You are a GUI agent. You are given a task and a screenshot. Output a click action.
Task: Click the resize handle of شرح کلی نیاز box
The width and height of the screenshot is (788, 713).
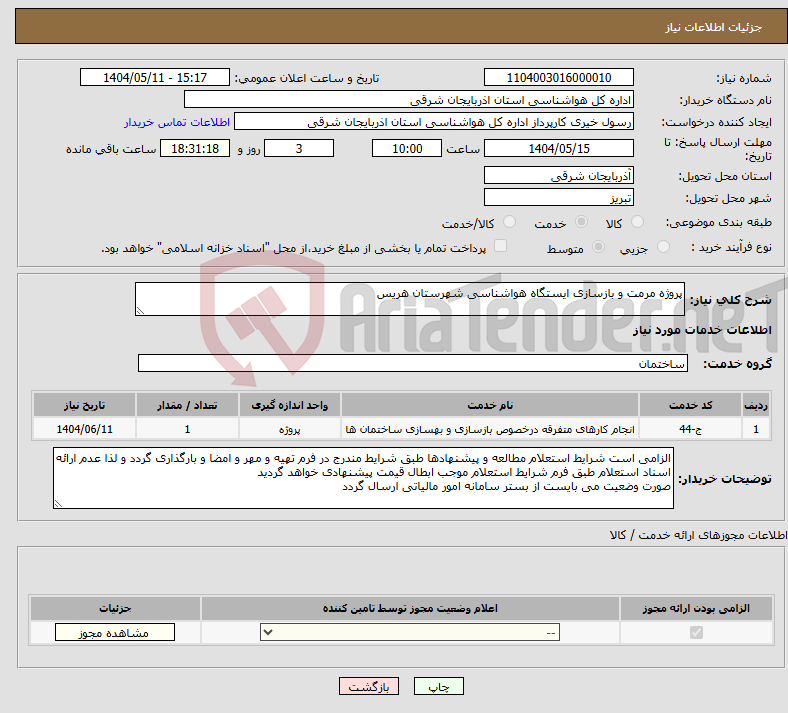pyautogui.click(x=140, y=311)
